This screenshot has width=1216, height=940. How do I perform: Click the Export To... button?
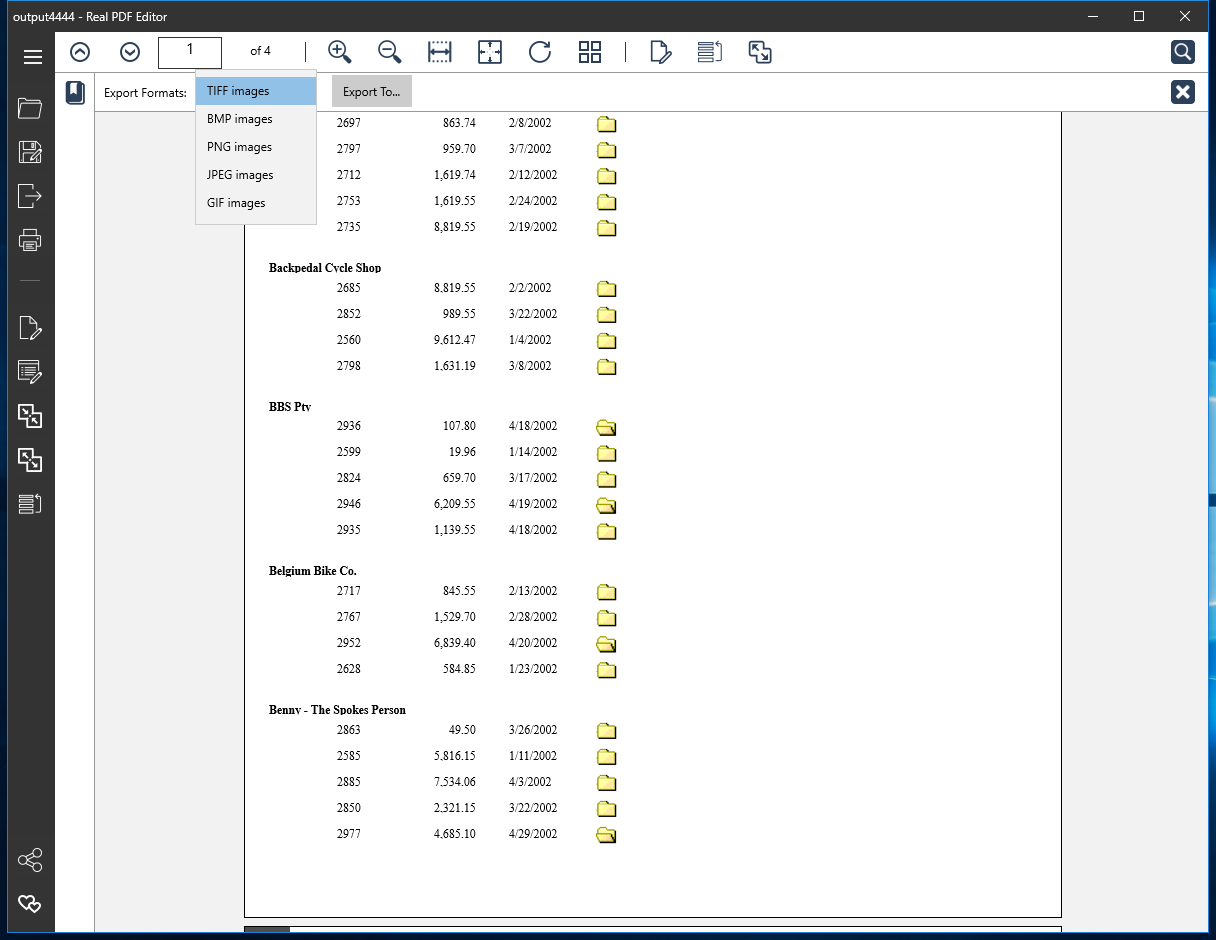372,92
